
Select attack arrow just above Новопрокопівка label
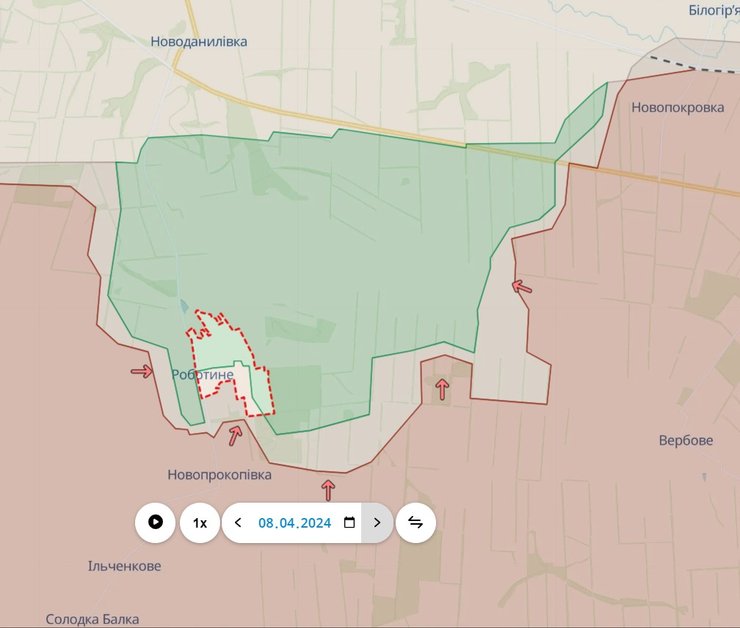[x=235, y=436]
